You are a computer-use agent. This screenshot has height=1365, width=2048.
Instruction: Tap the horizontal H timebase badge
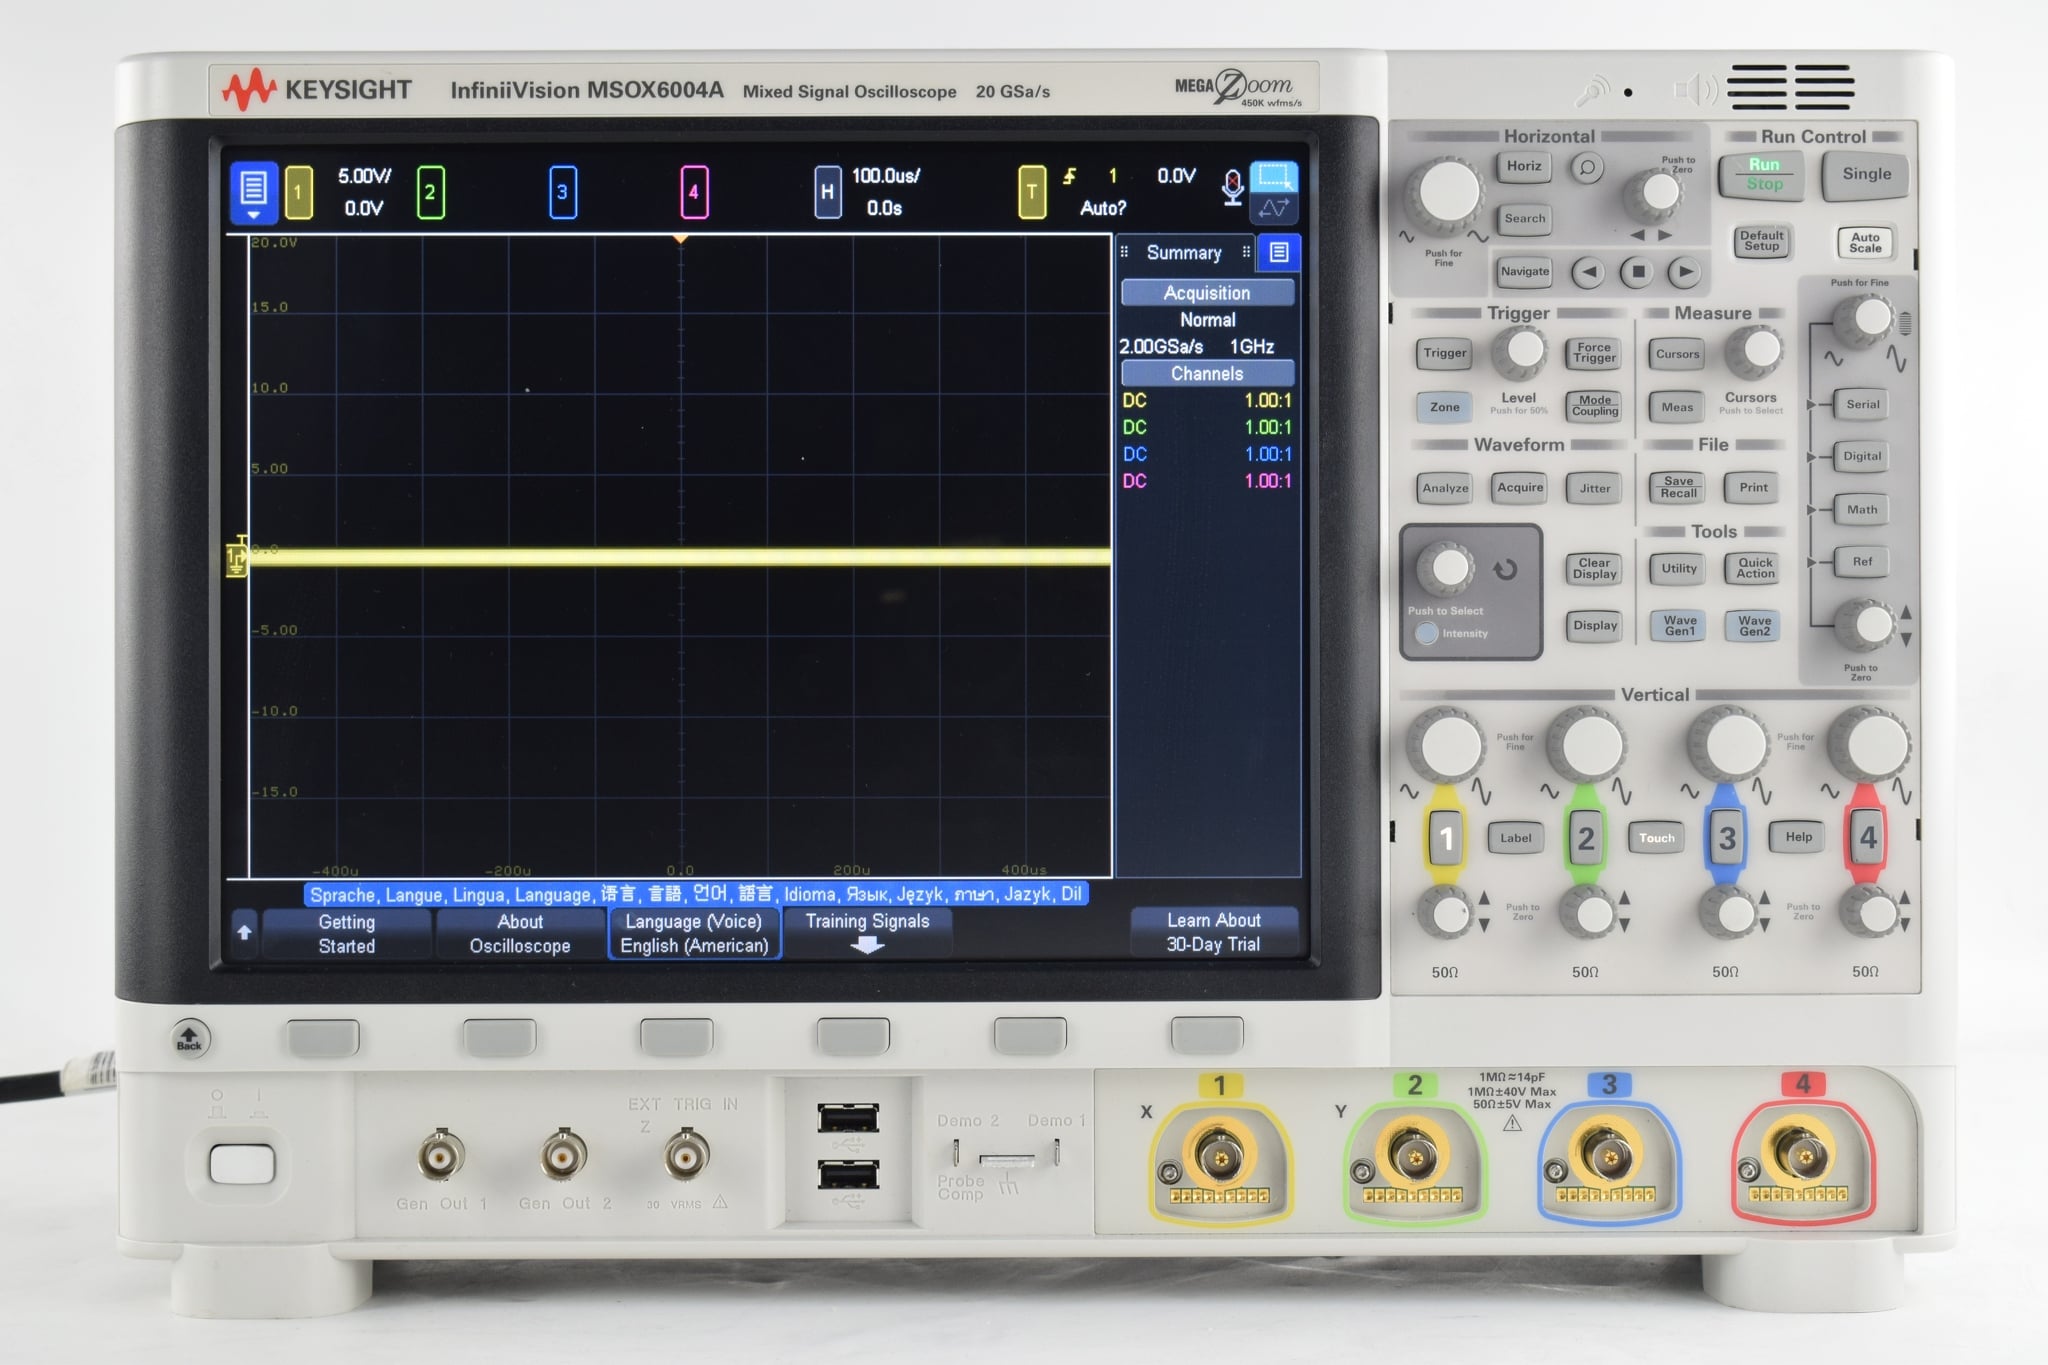827,192
